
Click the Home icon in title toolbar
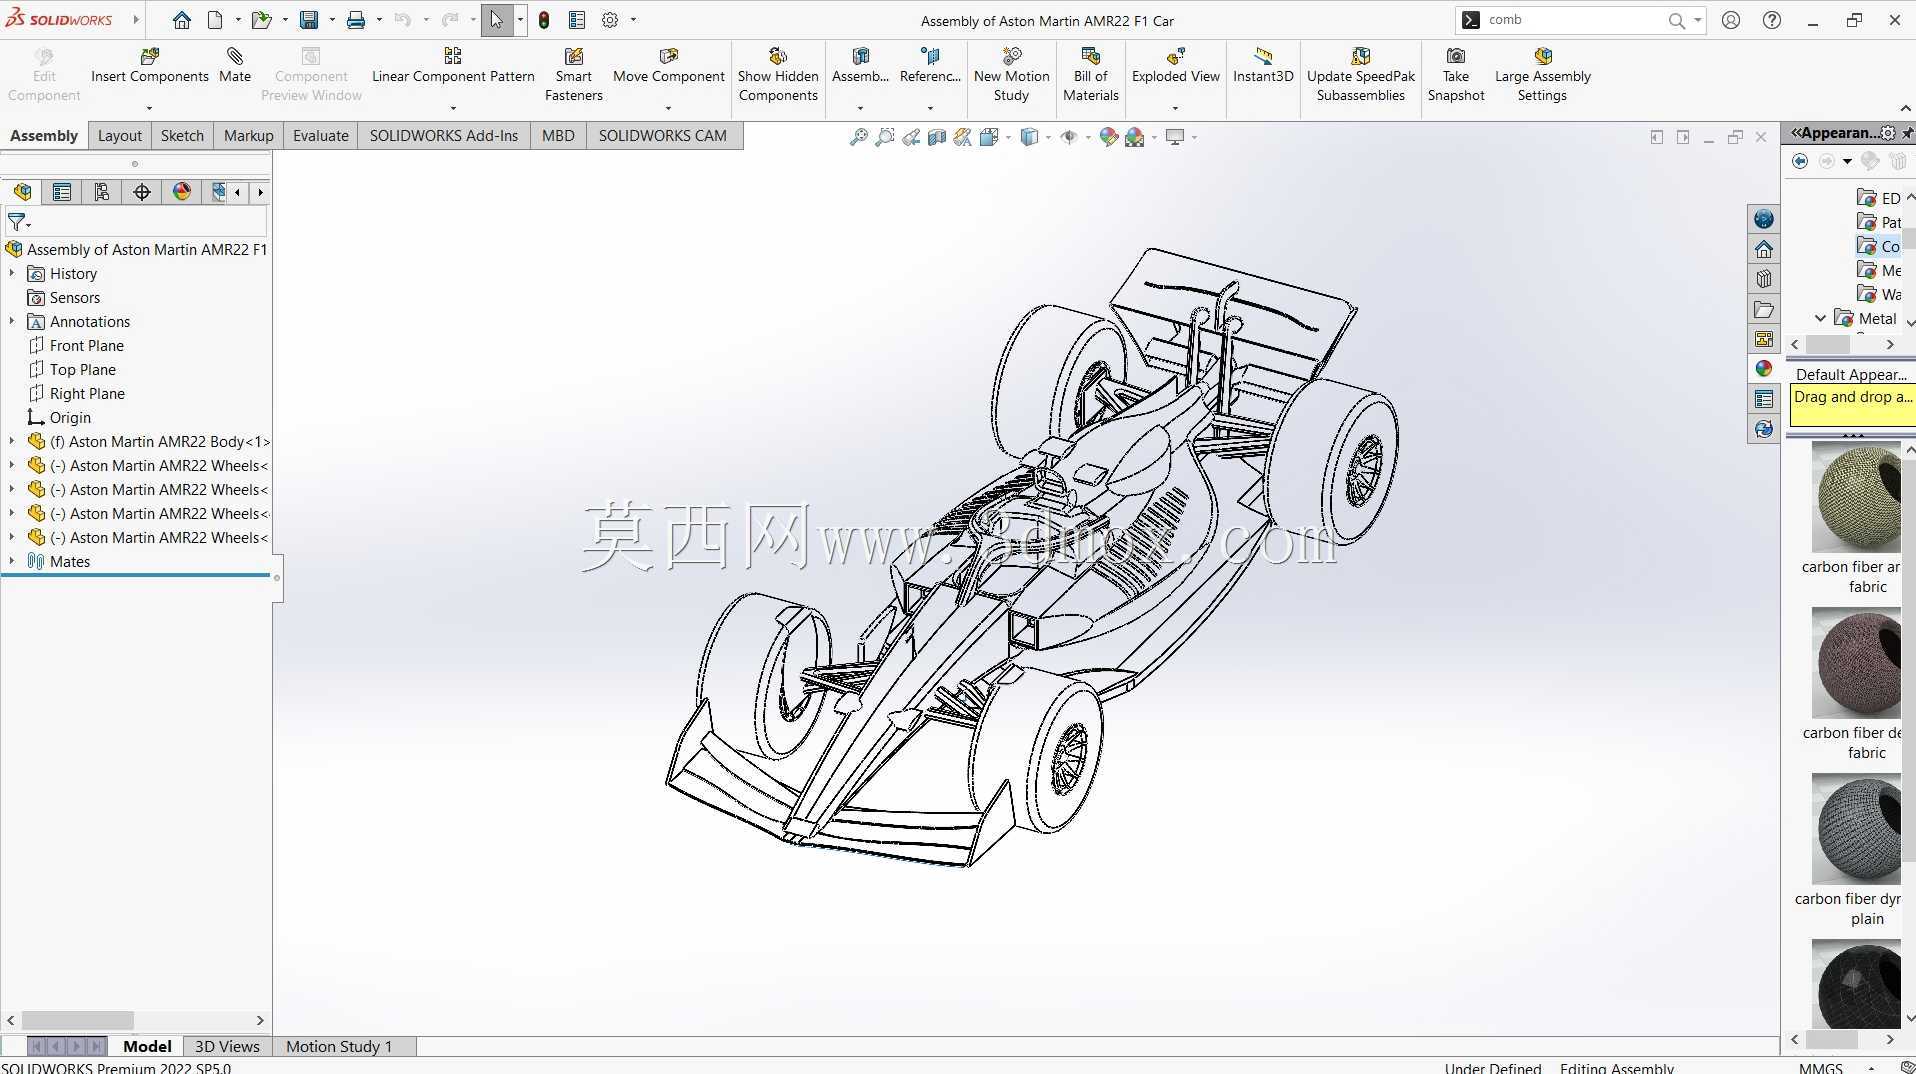pos(181,20)
